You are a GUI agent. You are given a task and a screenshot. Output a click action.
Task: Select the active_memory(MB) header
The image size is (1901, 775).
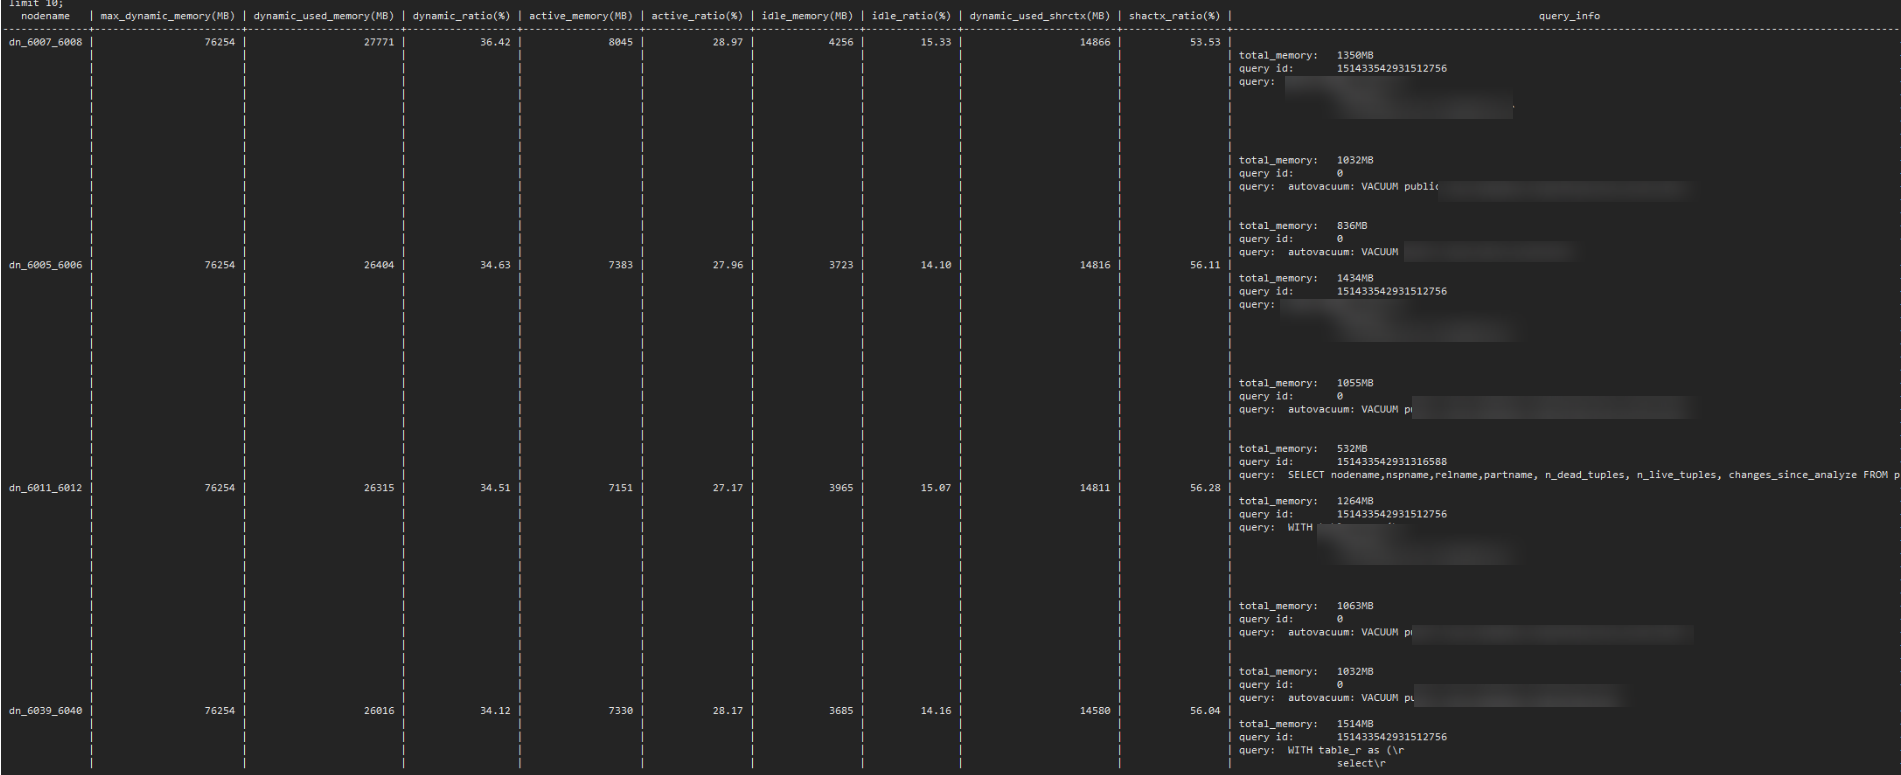581,16
